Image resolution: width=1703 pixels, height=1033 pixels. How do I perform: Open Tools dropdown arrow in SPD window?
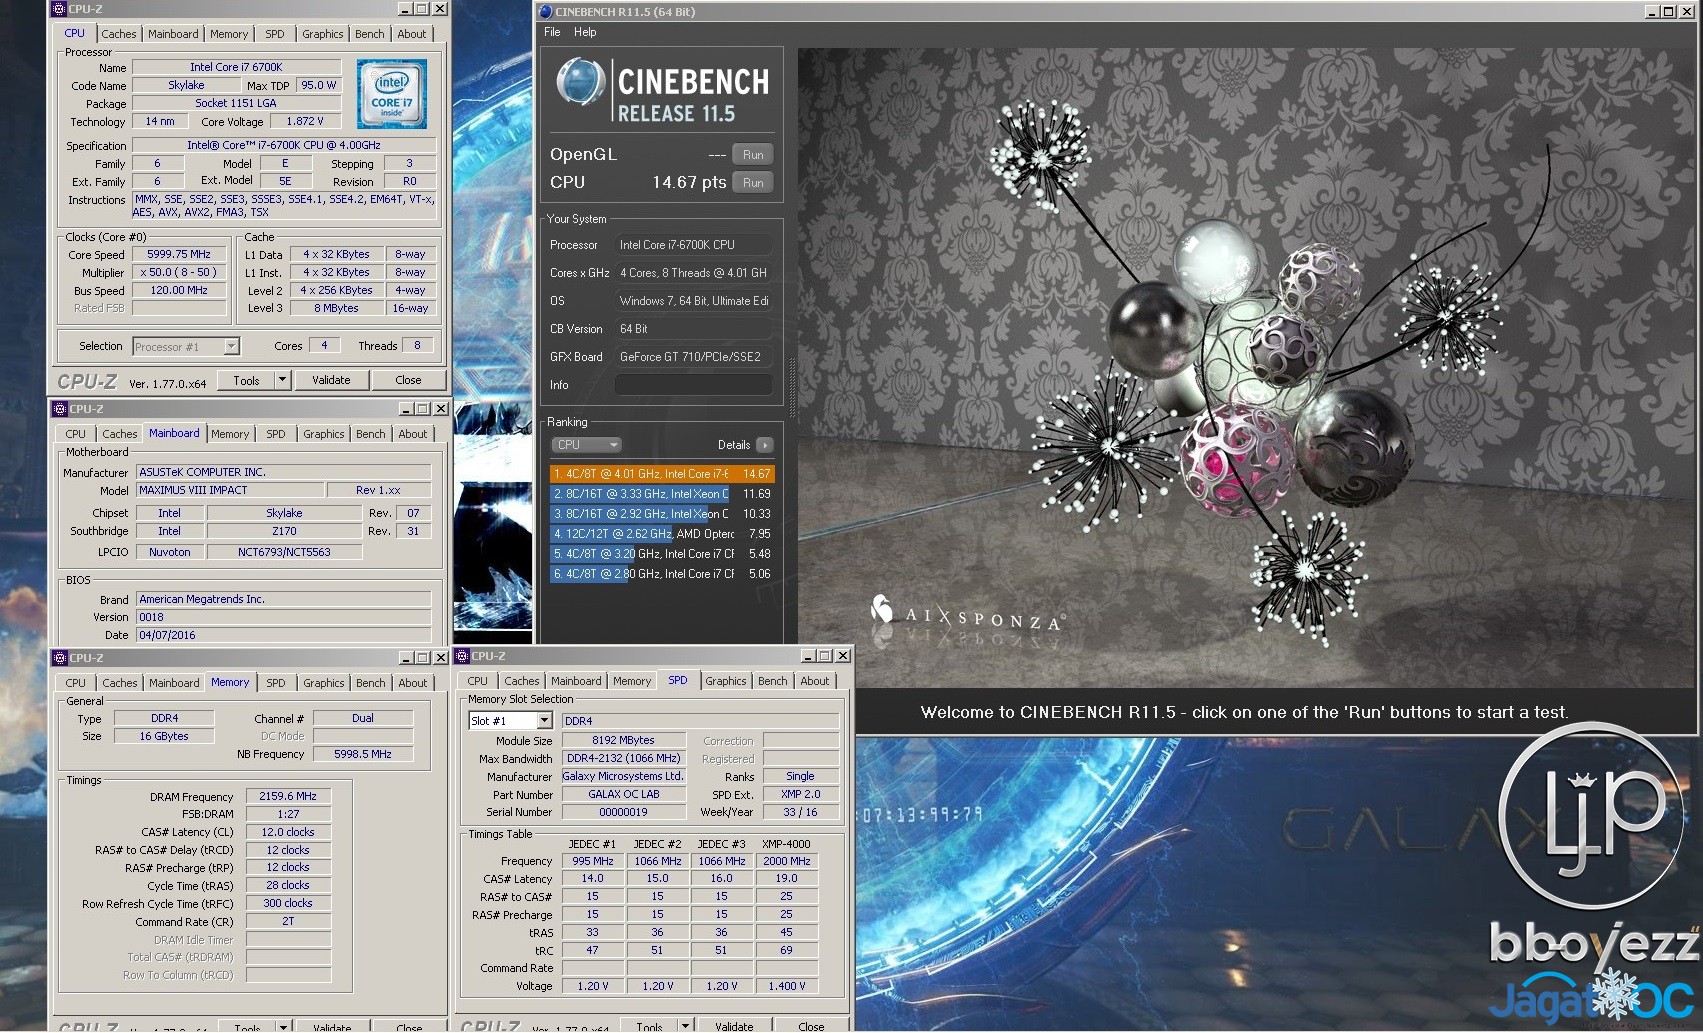click(685, 1025)
